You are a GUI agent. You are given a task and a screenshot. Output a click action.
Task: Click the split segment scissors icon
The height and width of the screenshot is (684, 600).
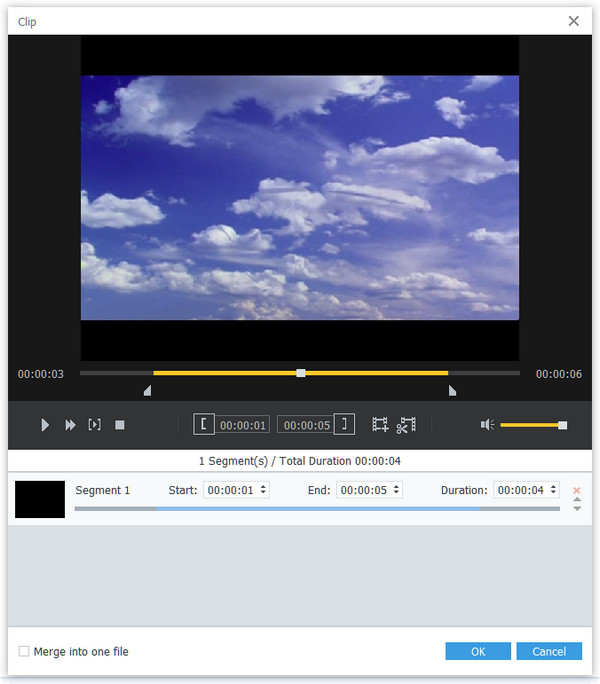pyautogui.click(x=406, y=425)
